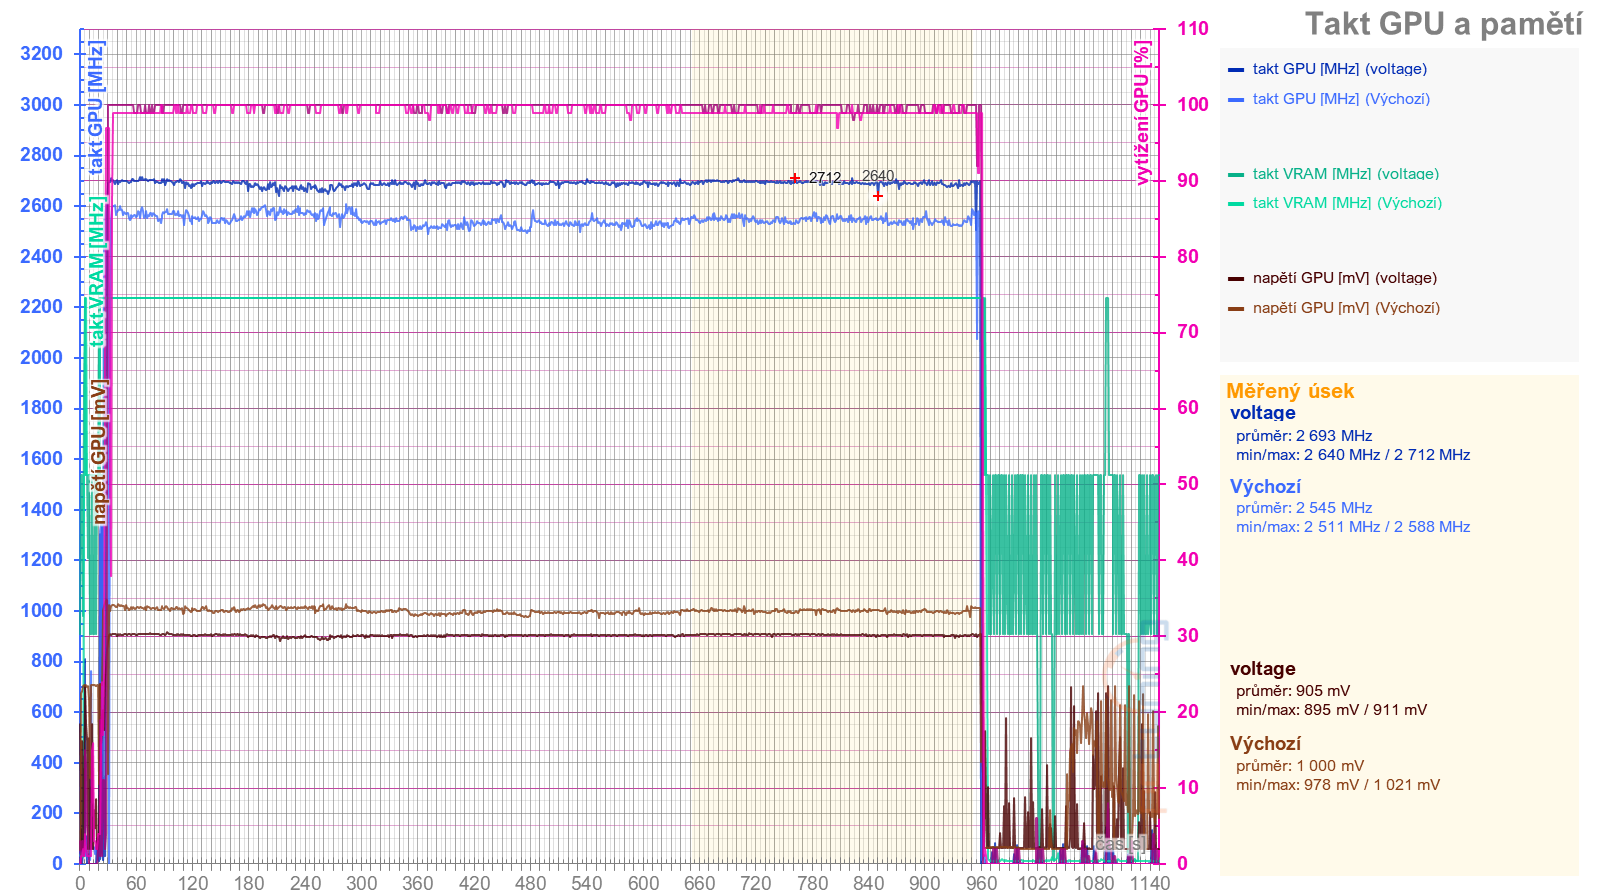Click legend entry 'takt VRAM [MHz] (Výchozí)'
This screenshot has height=896, width=1599.
coord(1347,203)
